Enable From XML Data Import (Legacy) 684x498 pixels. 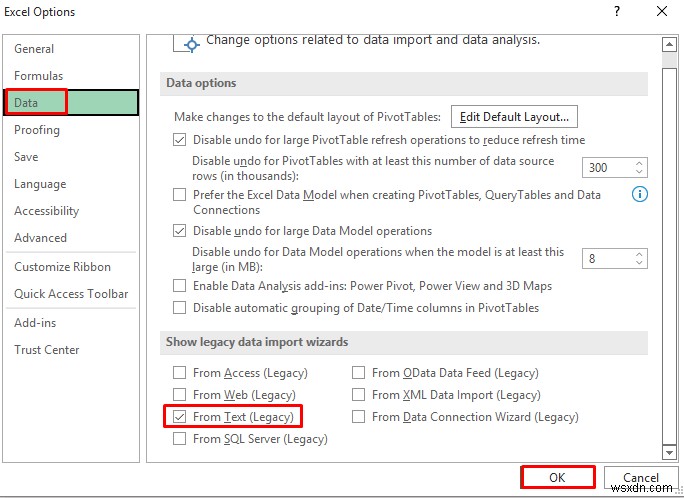tap(359, 395)
